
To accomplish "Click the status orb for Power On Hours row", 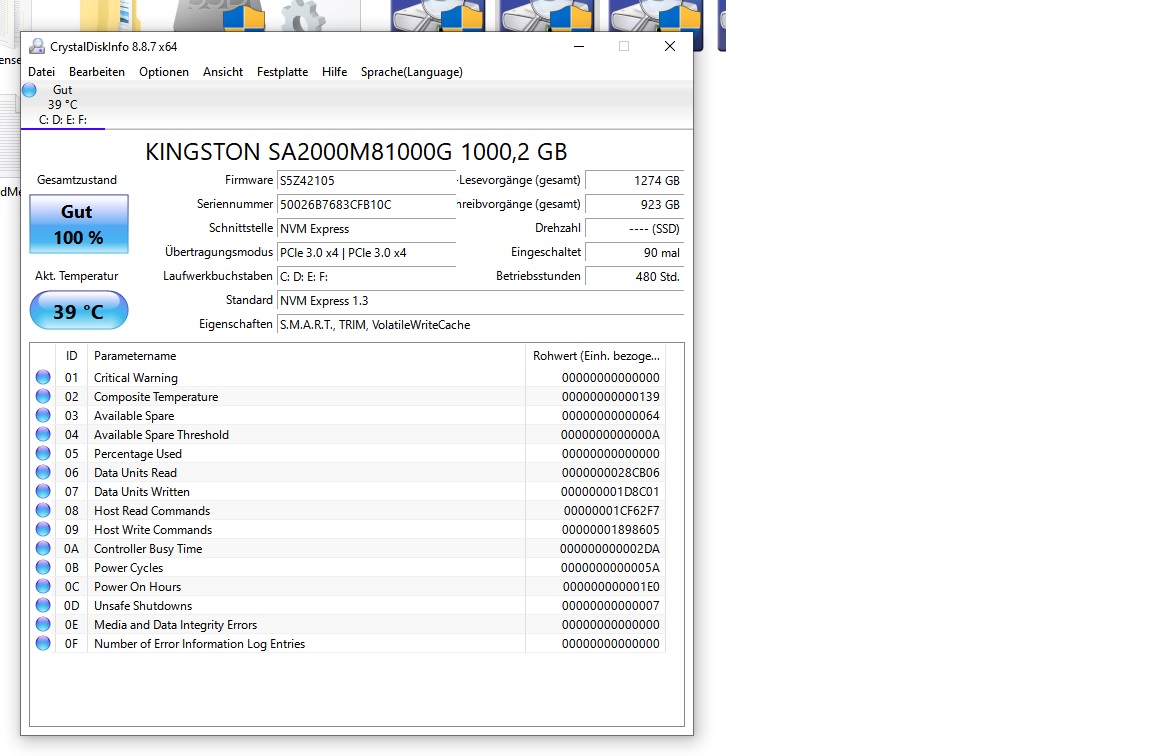I will tap(43, 587).
